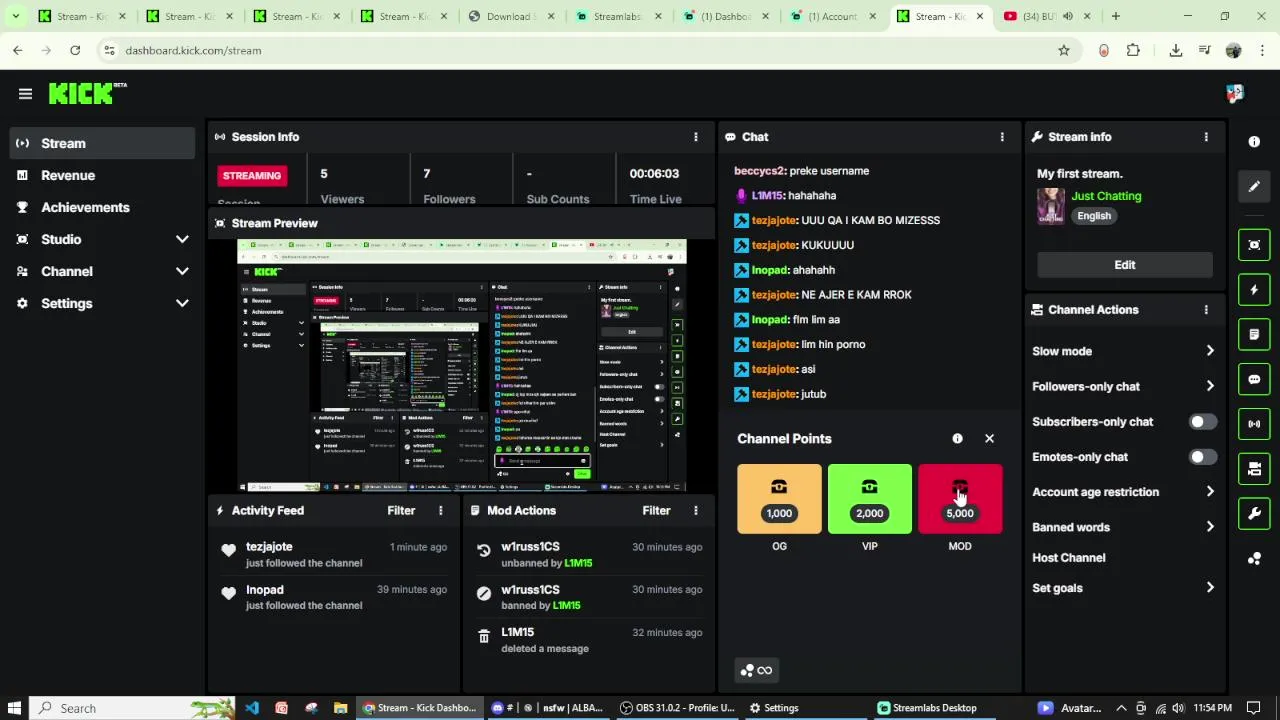Select Stream in the left sidebar
This screenshot has height=720, width=1280.
tap(104, 143)
